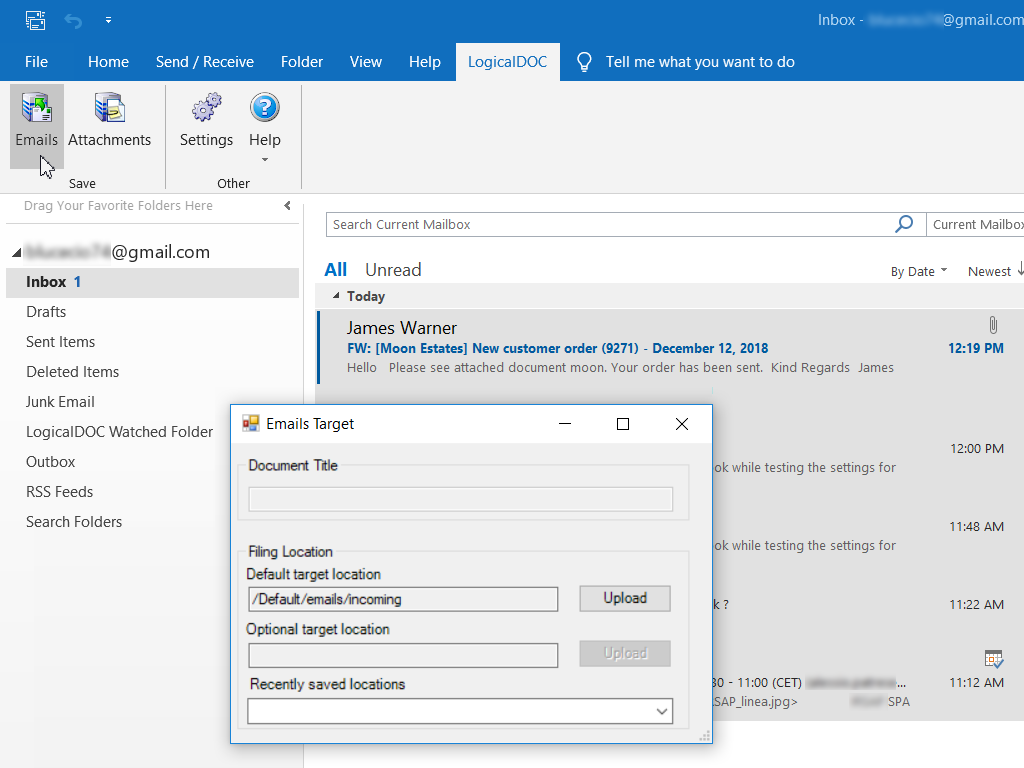Collapse the gmail.com account tree
This screenshot has height=768, width=1024.
pos(16,252)
